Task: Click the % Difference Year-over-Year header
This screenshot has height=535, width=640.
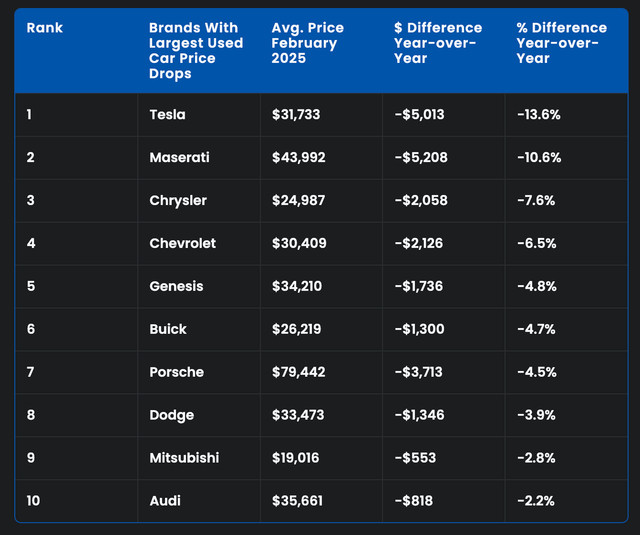Action: tap(562, 43)
